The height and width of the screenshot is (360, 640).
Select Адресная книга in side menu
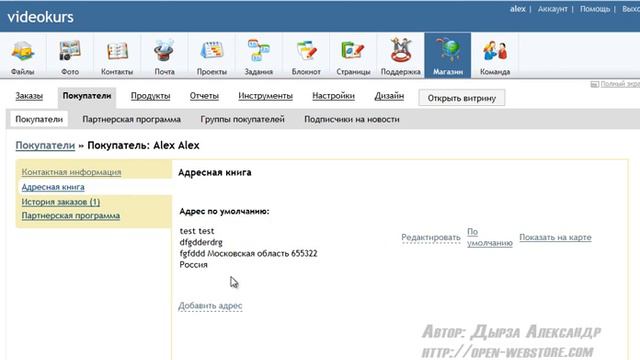pyautogui.click(x=53, y=187)
